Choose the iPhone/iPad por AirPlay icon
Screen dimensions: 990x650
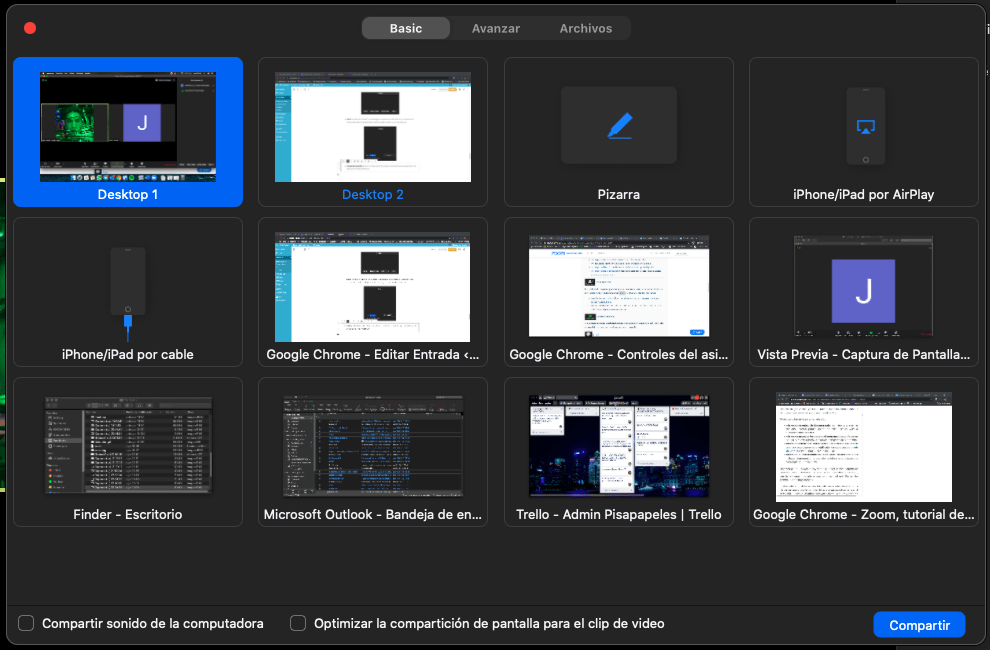click(x=865, y=126)
